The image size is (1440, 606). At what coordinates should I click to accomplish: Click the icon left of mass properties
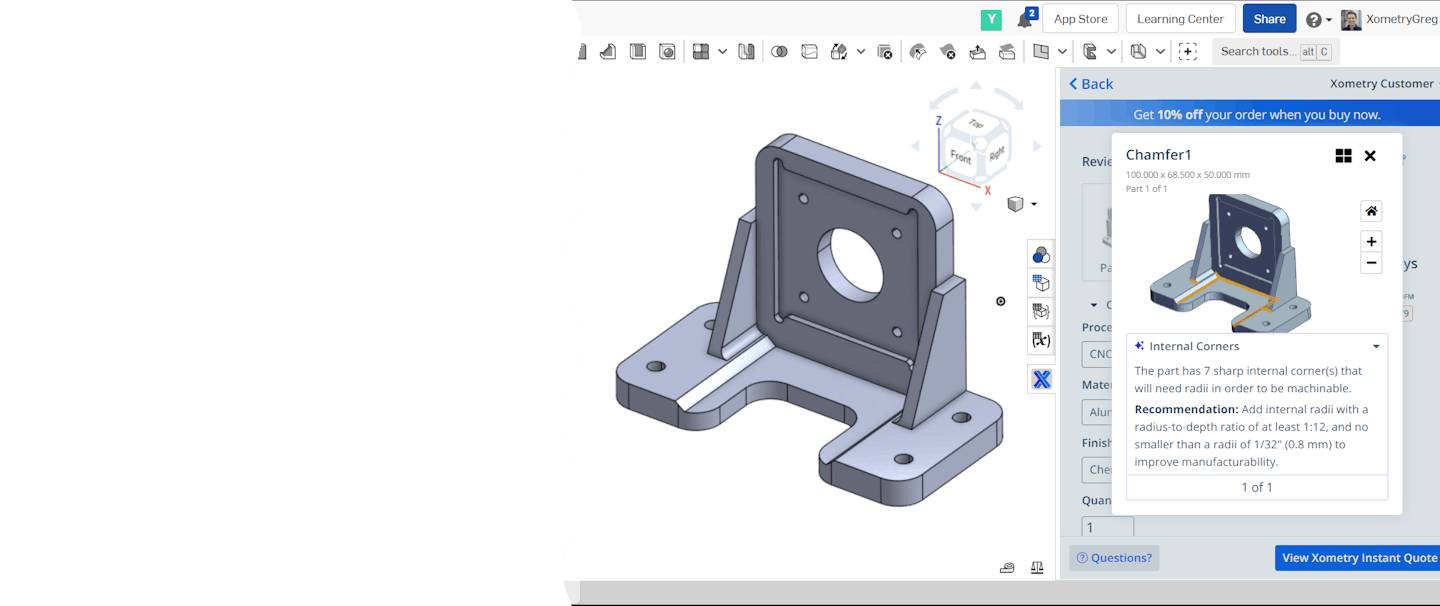[1008, 567]
